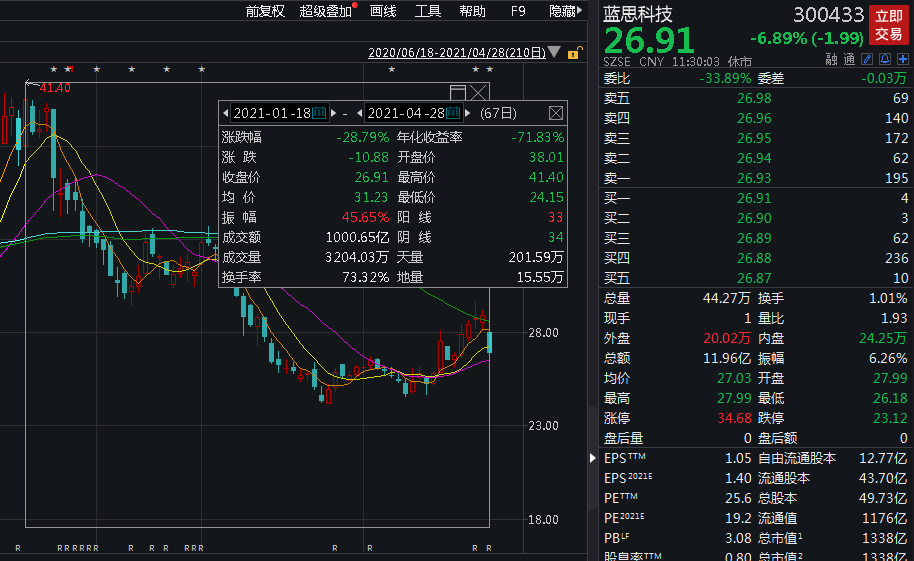Click the 委比 value -33.89%
The width and height of the screenshot is (914, 561).
[725, 78]
